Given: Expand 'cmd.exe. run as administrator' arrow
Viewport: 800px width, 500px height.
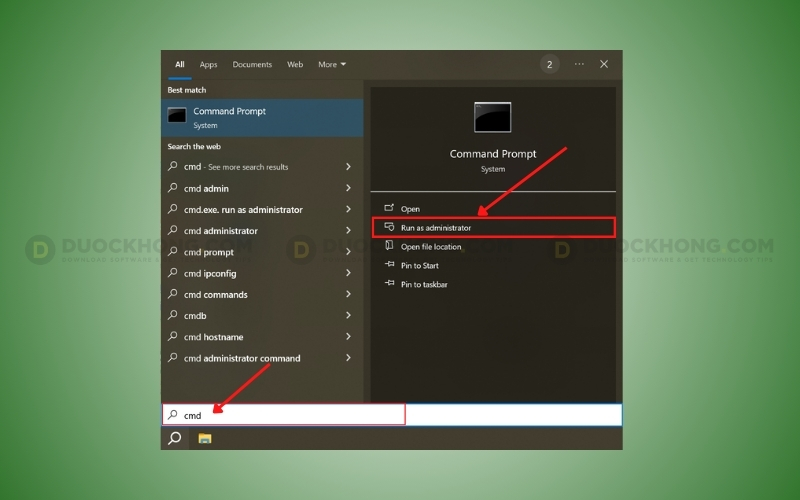Looking at the screenshot, I should [348, 209].
